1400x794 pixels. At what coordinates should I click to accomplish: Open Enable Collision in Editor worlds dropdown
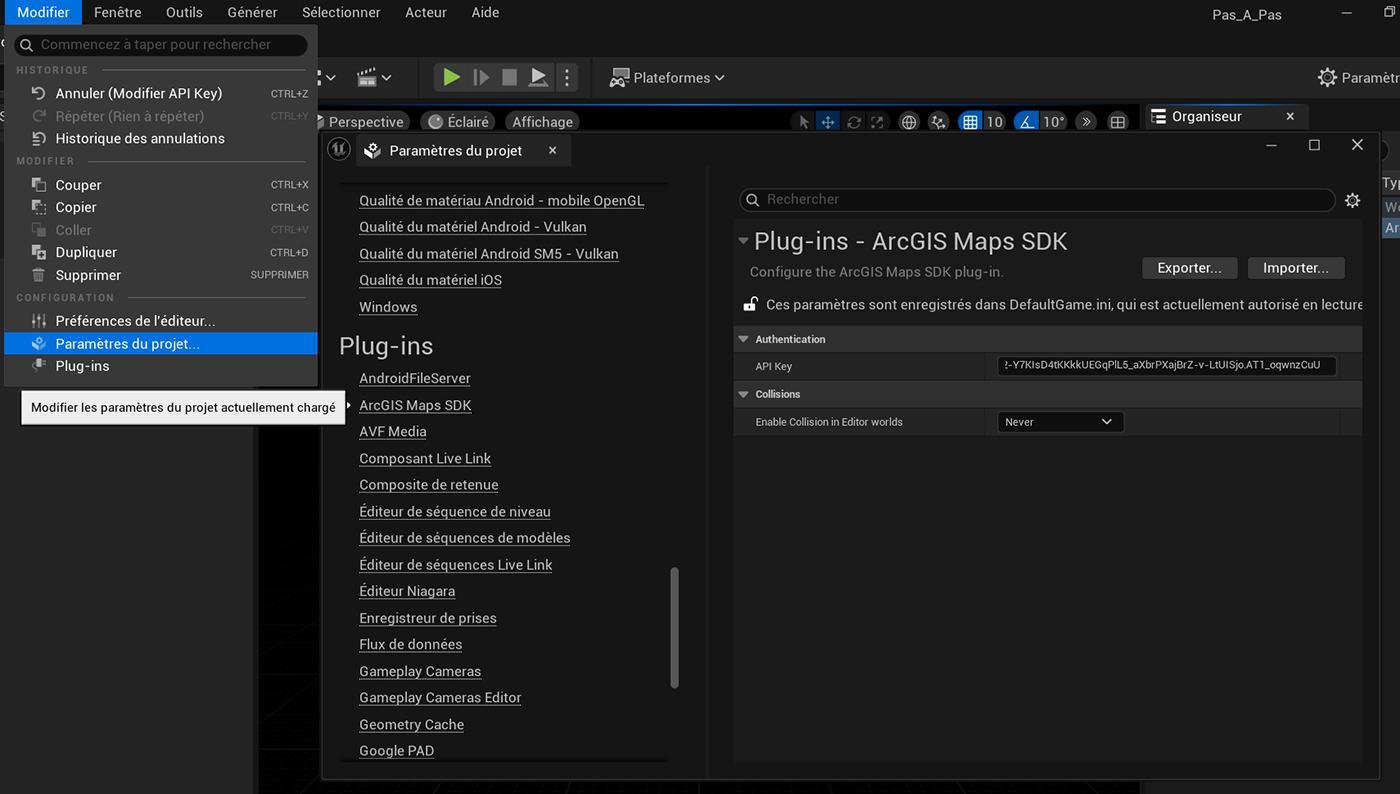[1060, 422]
